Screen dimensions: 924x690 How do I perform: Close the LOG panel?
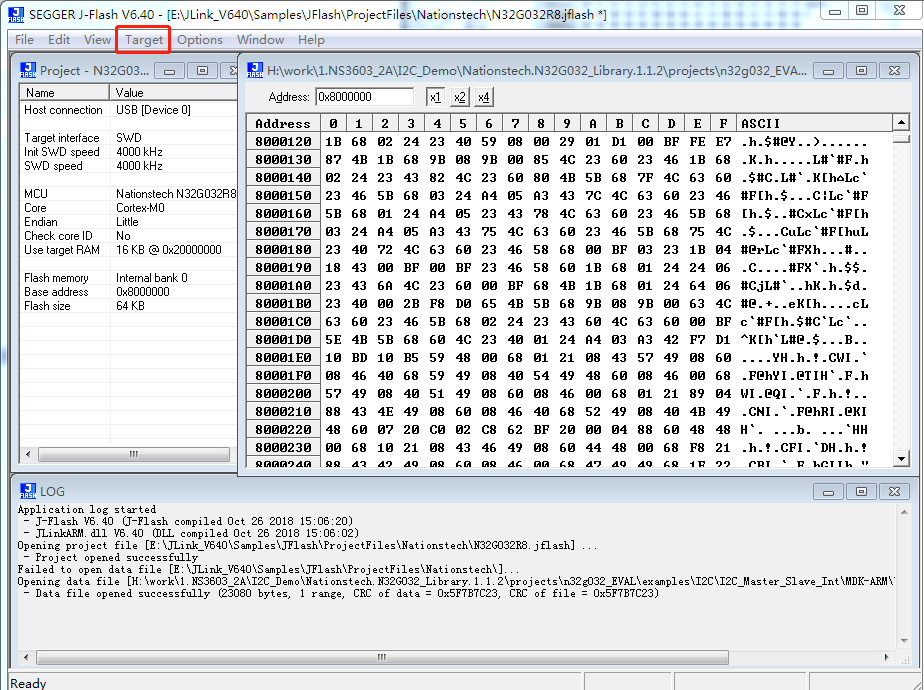(x=894, y=491)
